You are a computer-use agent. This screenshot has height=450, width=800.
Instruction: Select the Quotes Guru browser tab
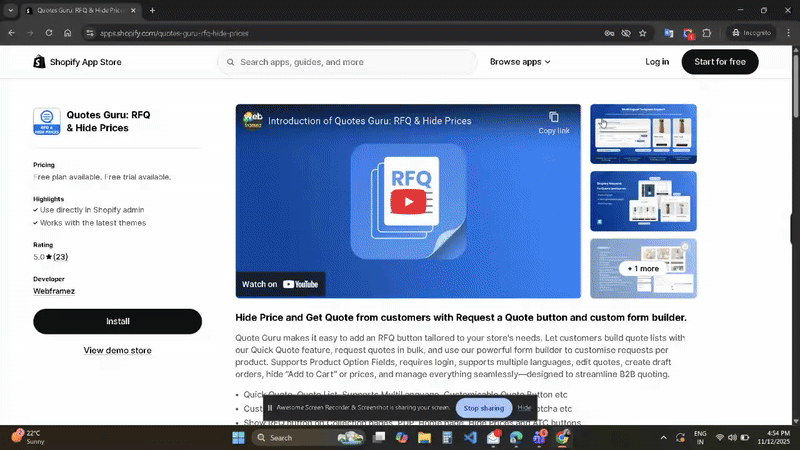(80, 10)
